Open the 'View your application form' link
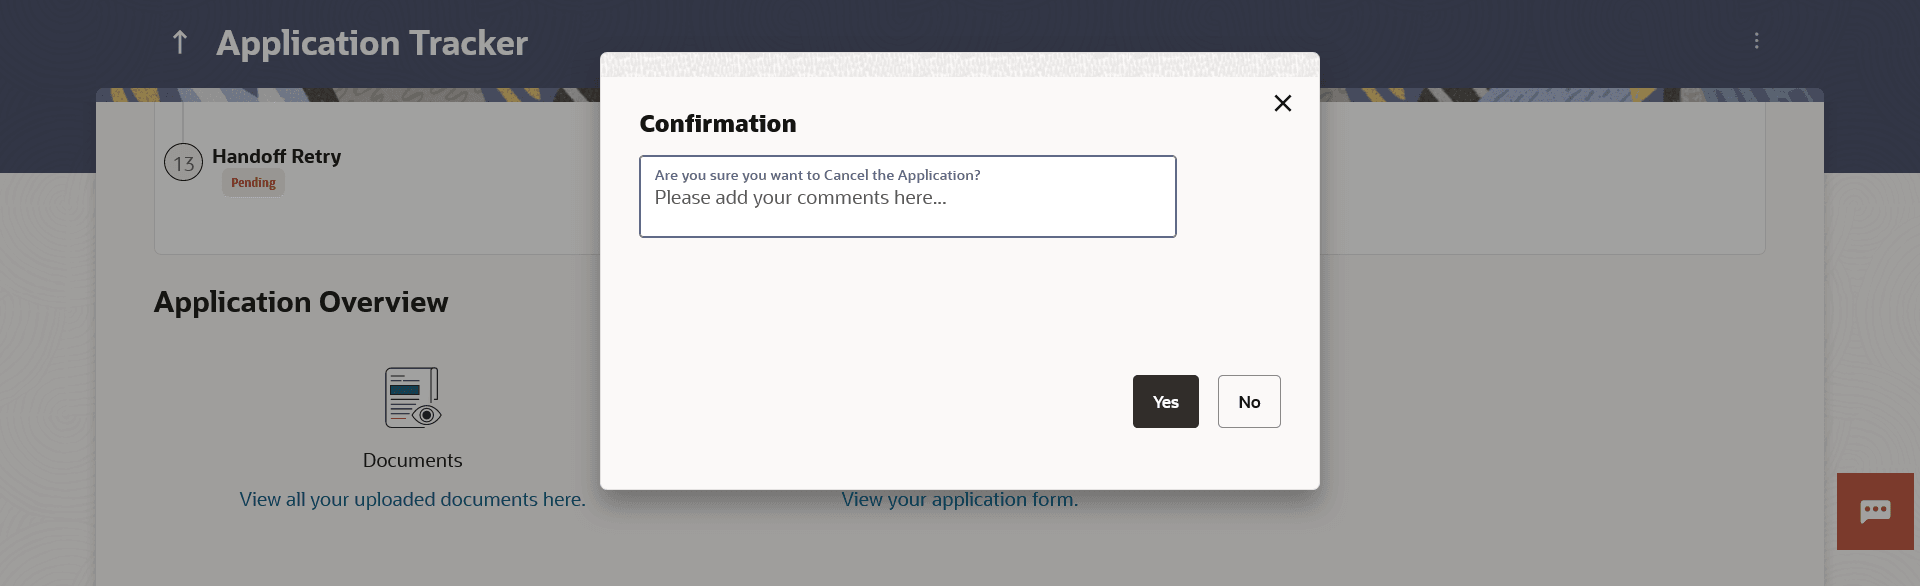The width and height of the screenshot is (1920, 586). [x=959, y=500]
